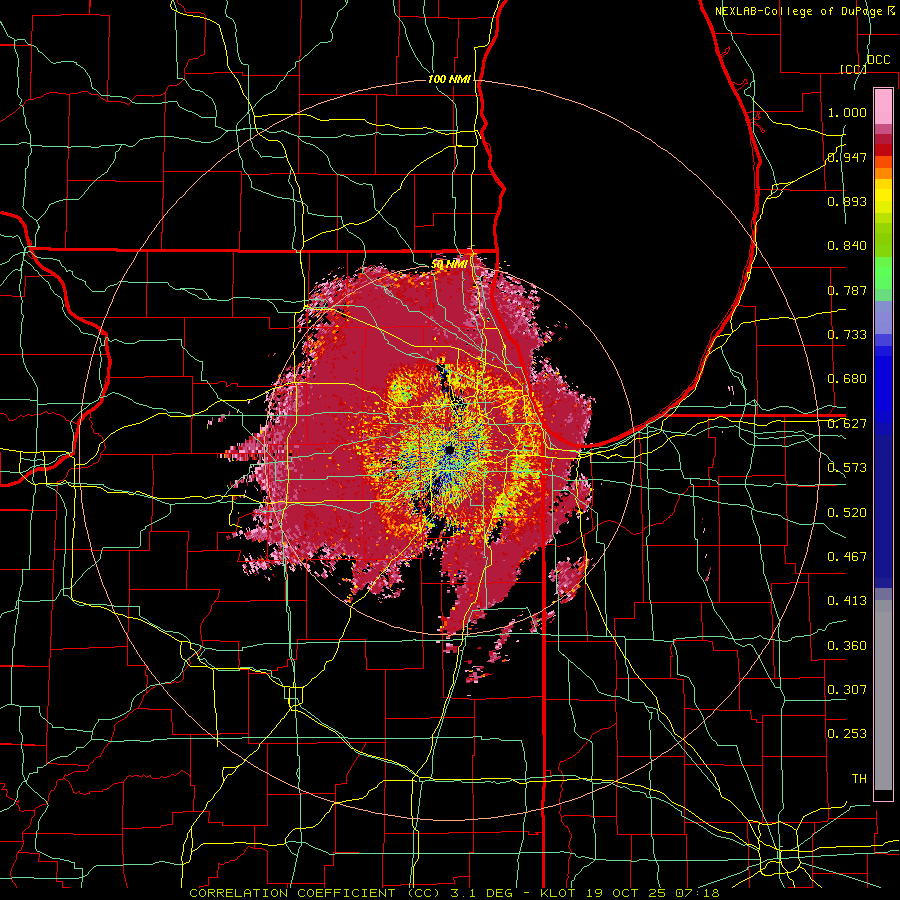Pick the gray swatch on the color bar

[x=883, y=695]
